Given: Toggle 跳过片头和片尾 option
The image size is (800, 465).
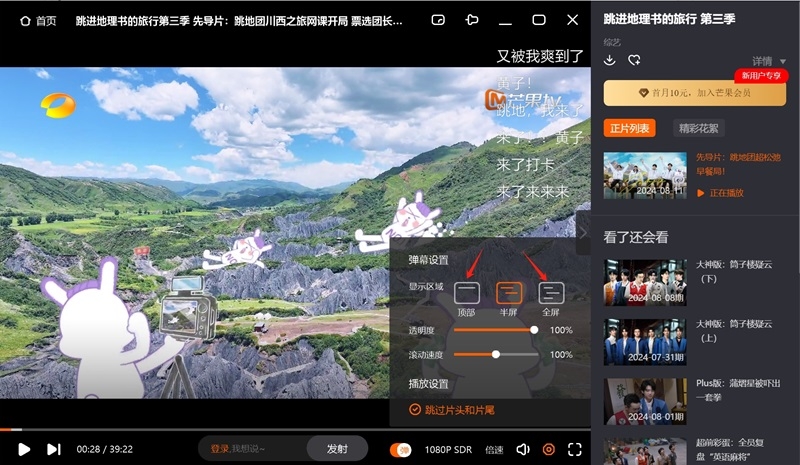Looking at the screenshot, I should (452, 410).
